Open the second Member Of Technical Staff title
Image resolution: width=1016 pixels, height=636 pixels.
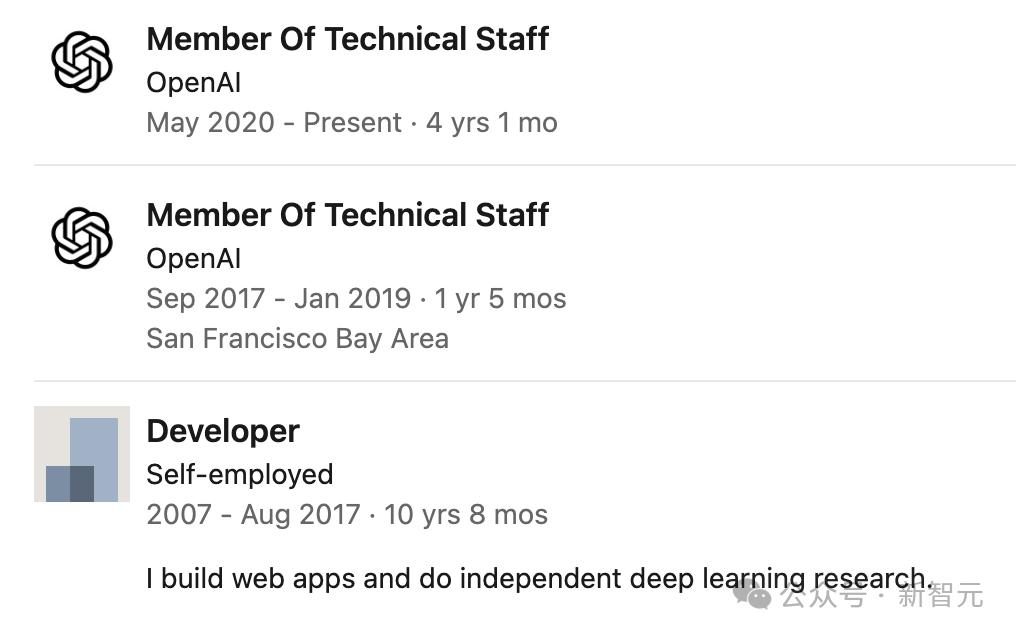pos(348,215)
